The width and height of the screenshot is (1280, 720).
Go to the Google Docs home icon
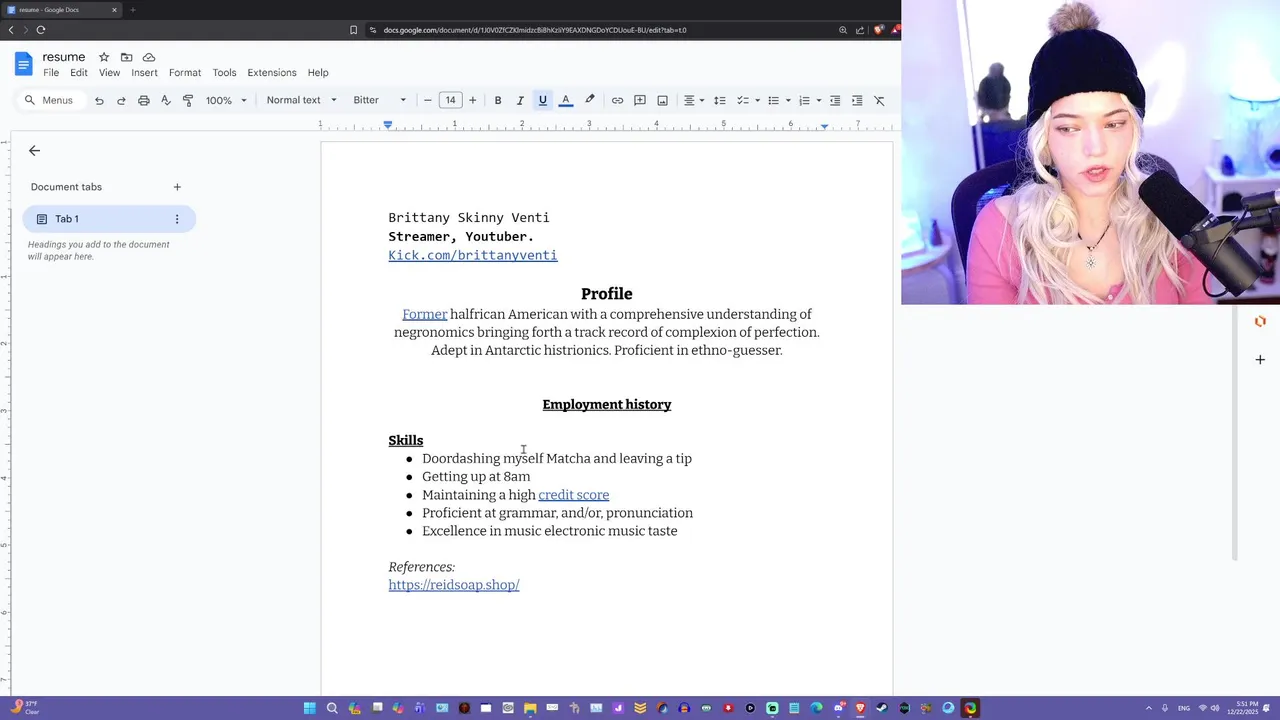coord(23,64)
